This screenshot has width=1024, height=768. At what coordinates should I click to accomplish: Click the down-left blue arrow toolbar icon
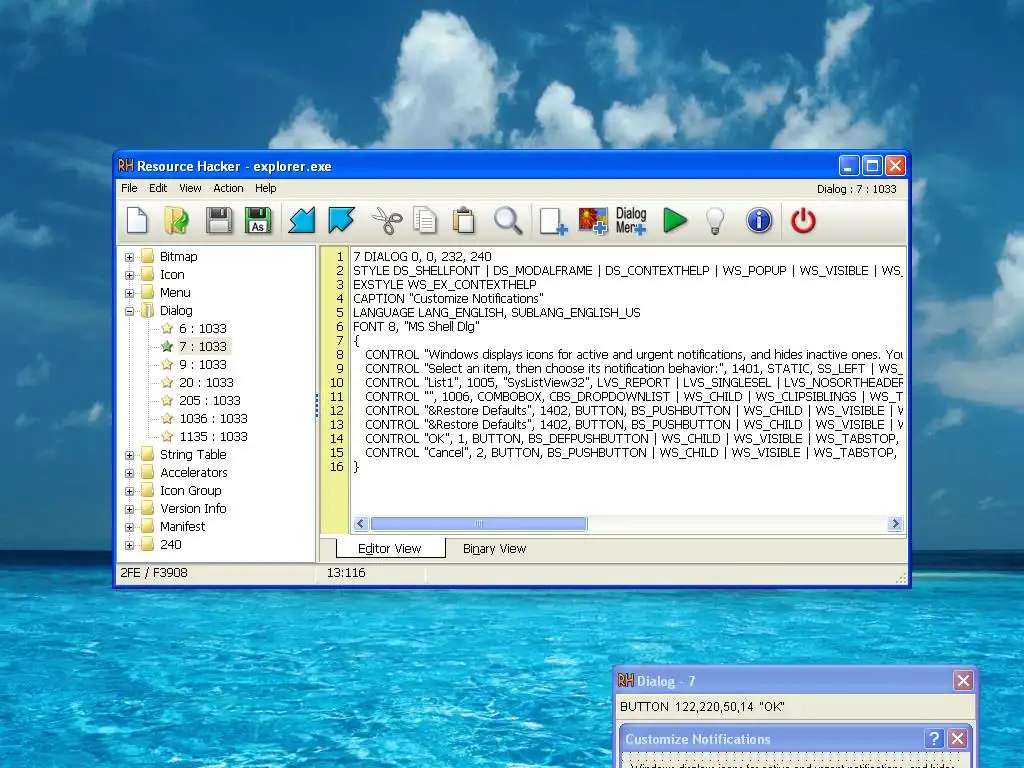[302, 220]
